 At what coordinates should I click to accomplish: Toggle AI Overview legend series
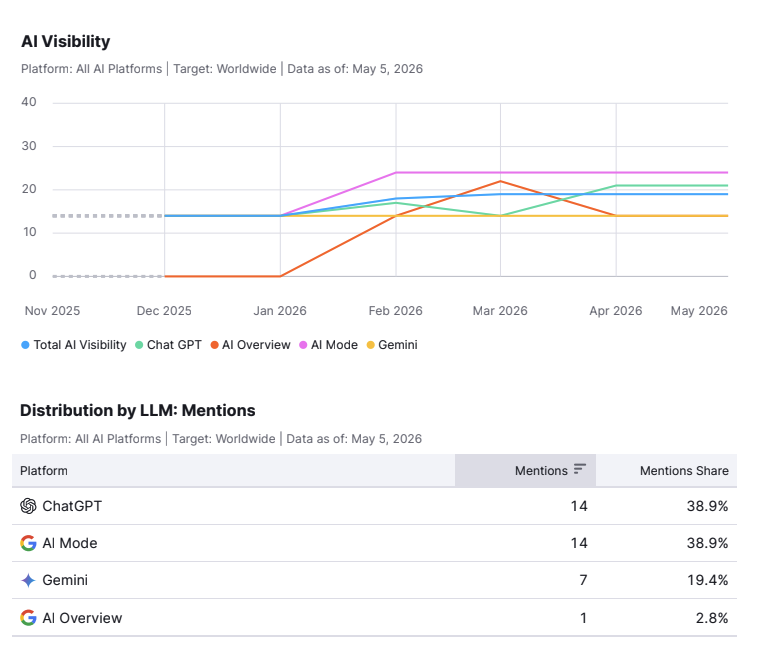(250, 345)
